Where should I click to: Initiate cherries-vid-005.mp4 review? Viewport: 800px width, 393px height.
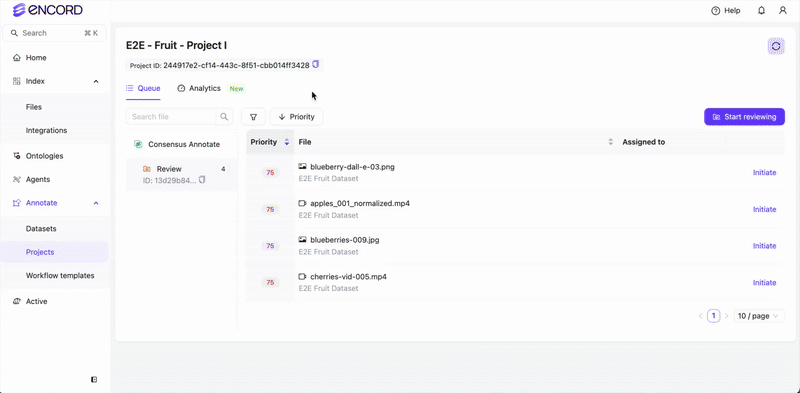[x=764, y=283]
